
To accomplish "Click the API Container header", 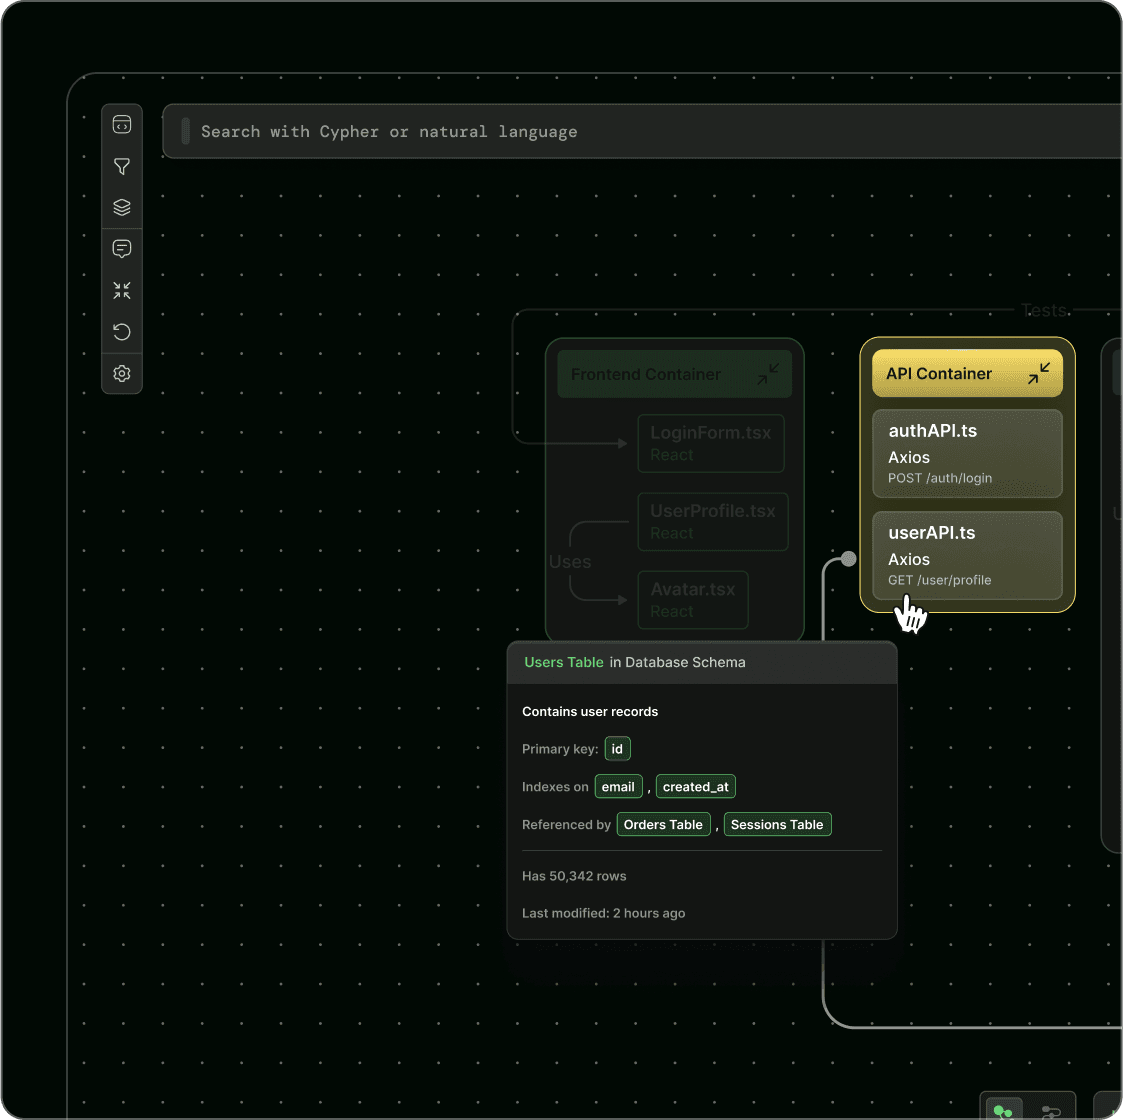I will pyautogui.click(x=967, y=373).
